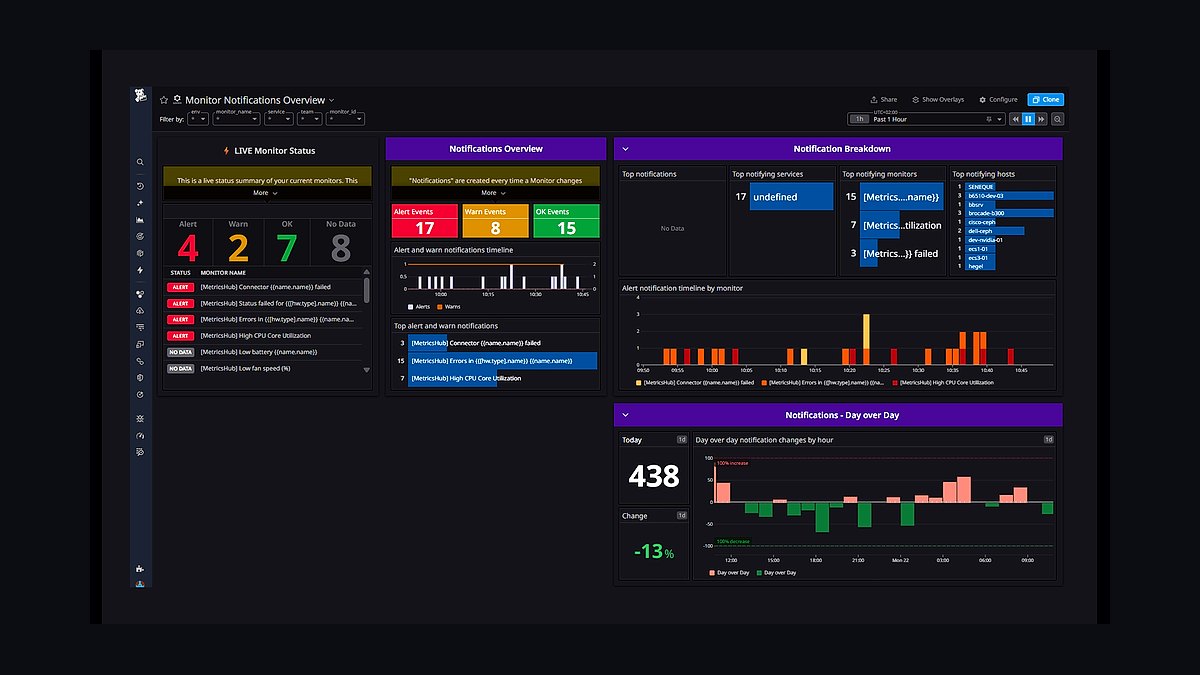Click the Today value 438
Viewport: 1200px width, 675px height.
654,476
